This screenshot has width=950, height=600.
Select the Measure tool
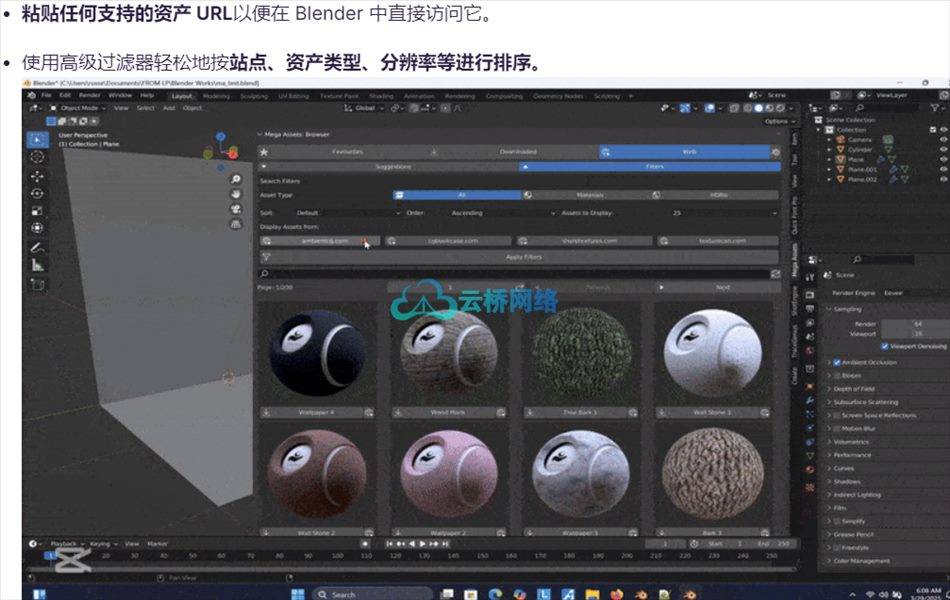[x=38, y=265]
